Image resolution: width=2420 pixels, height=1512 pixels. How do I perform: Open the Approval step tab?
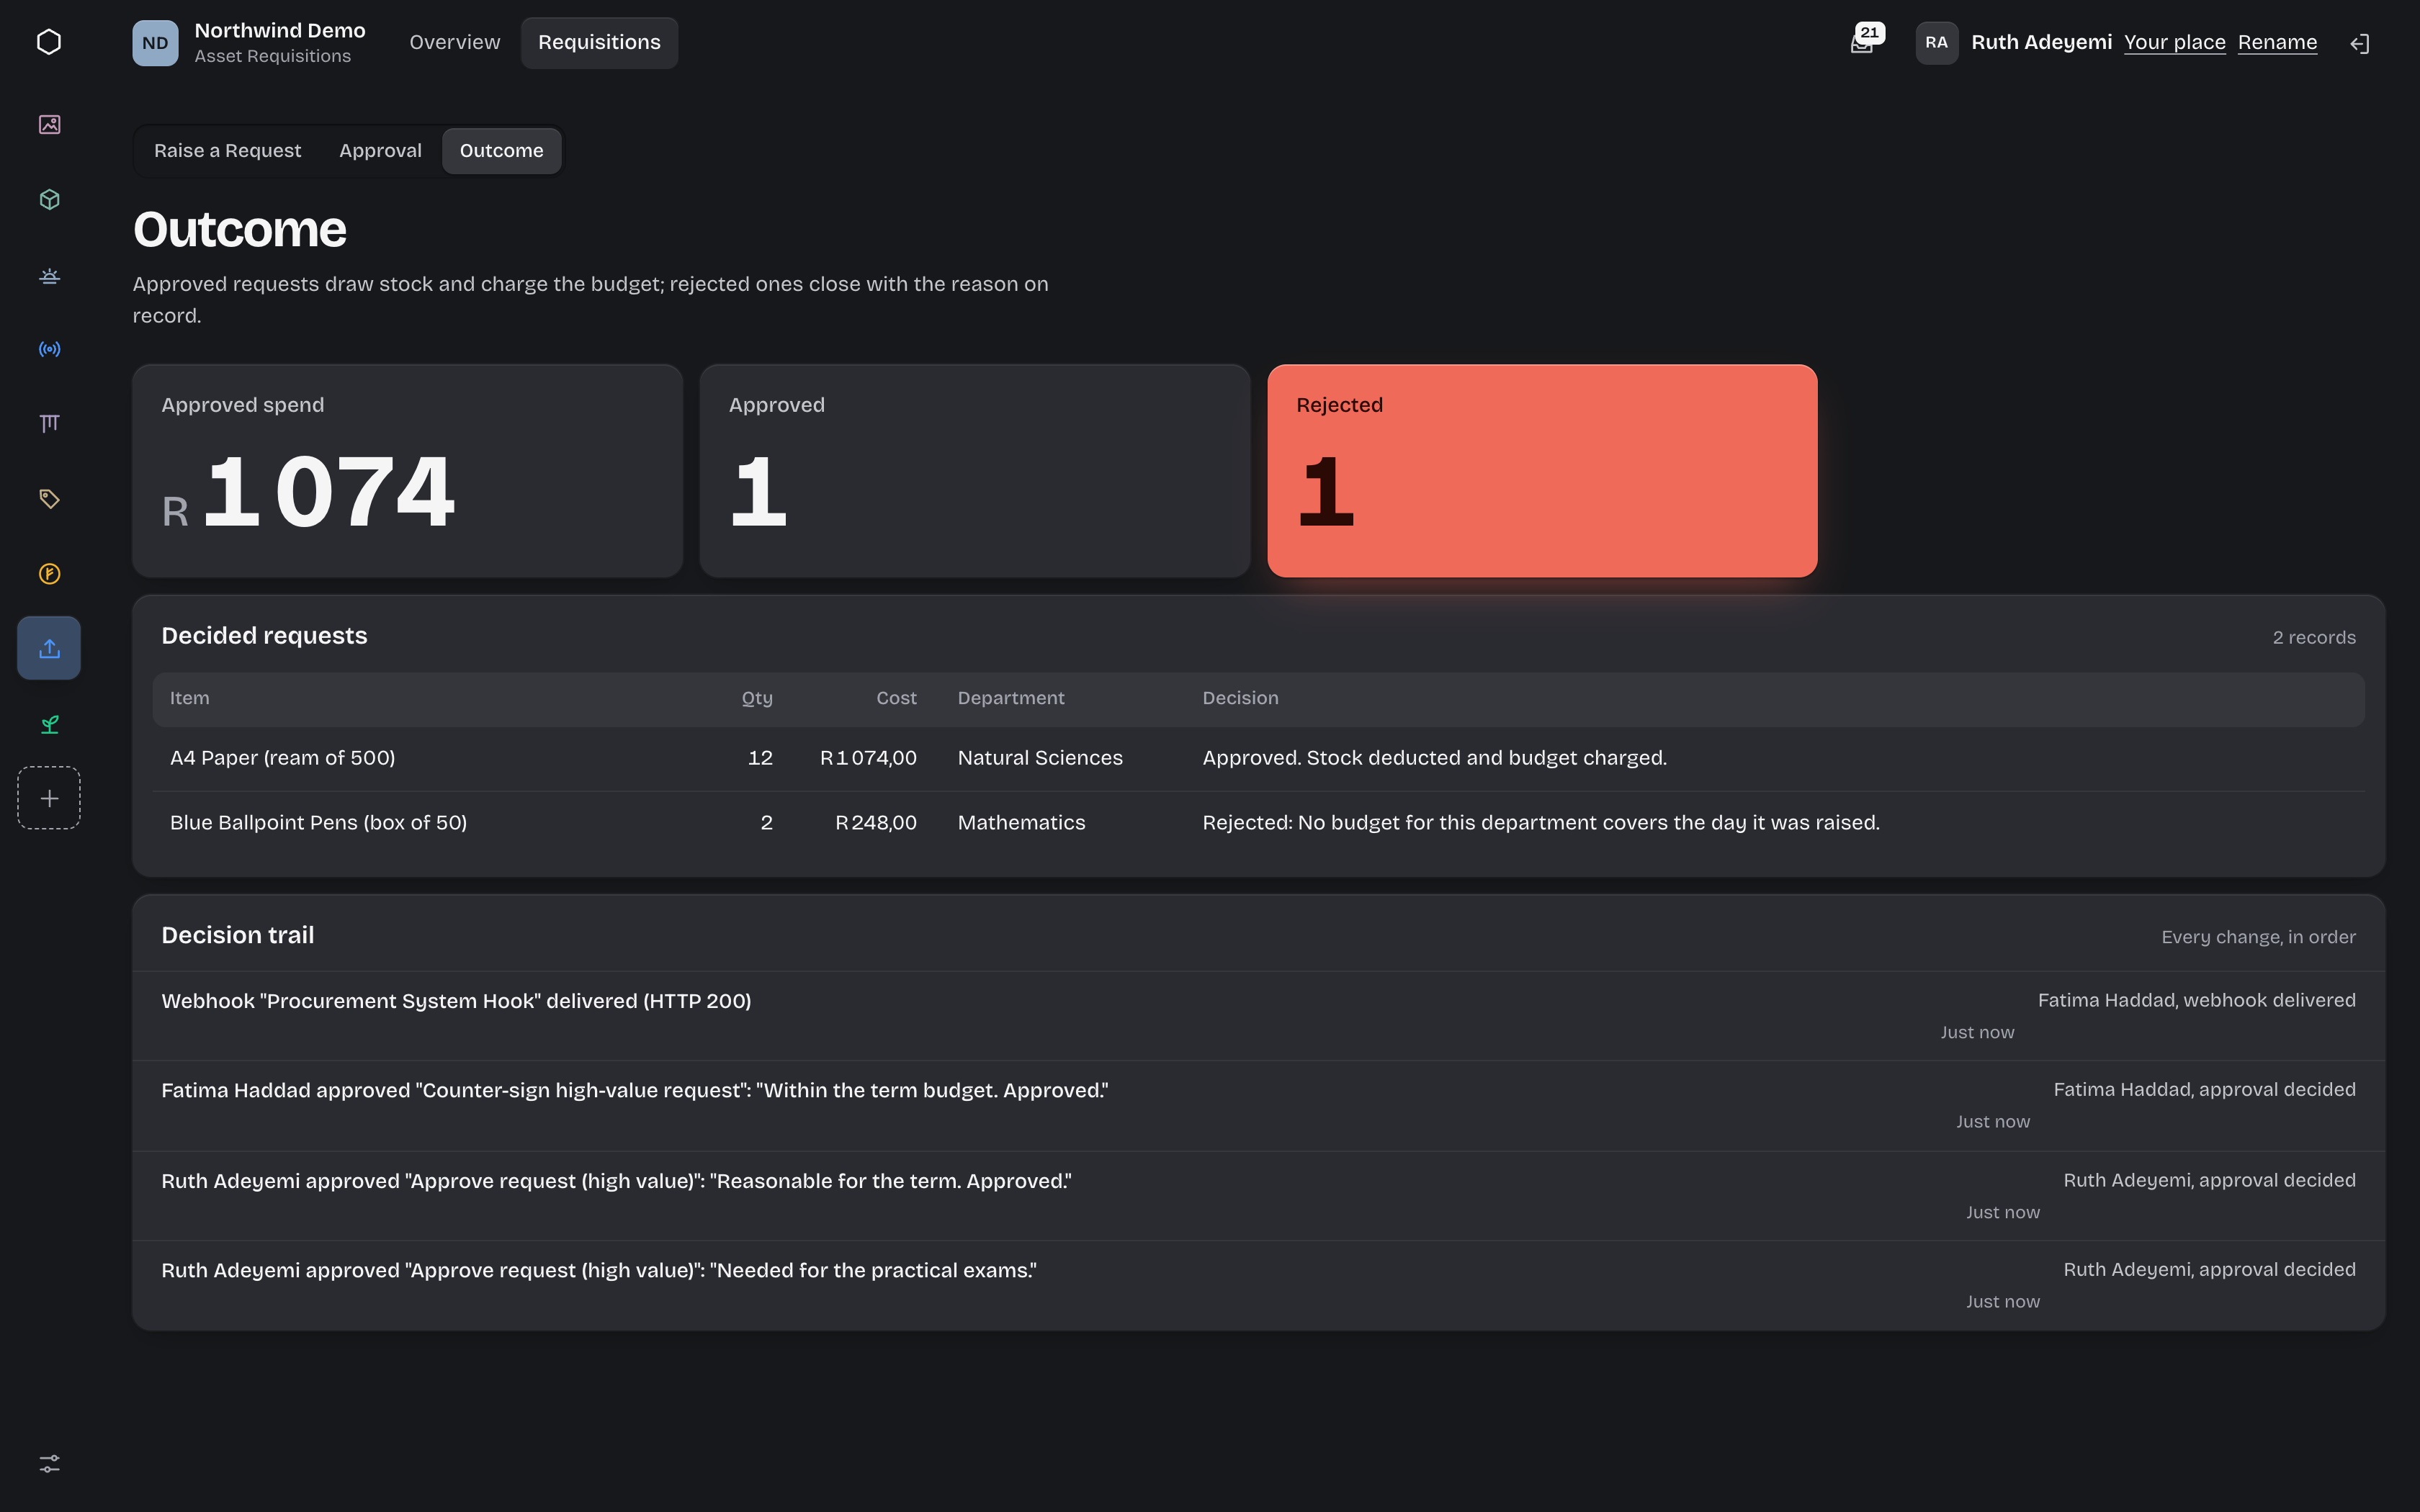(x=380, y=150)
